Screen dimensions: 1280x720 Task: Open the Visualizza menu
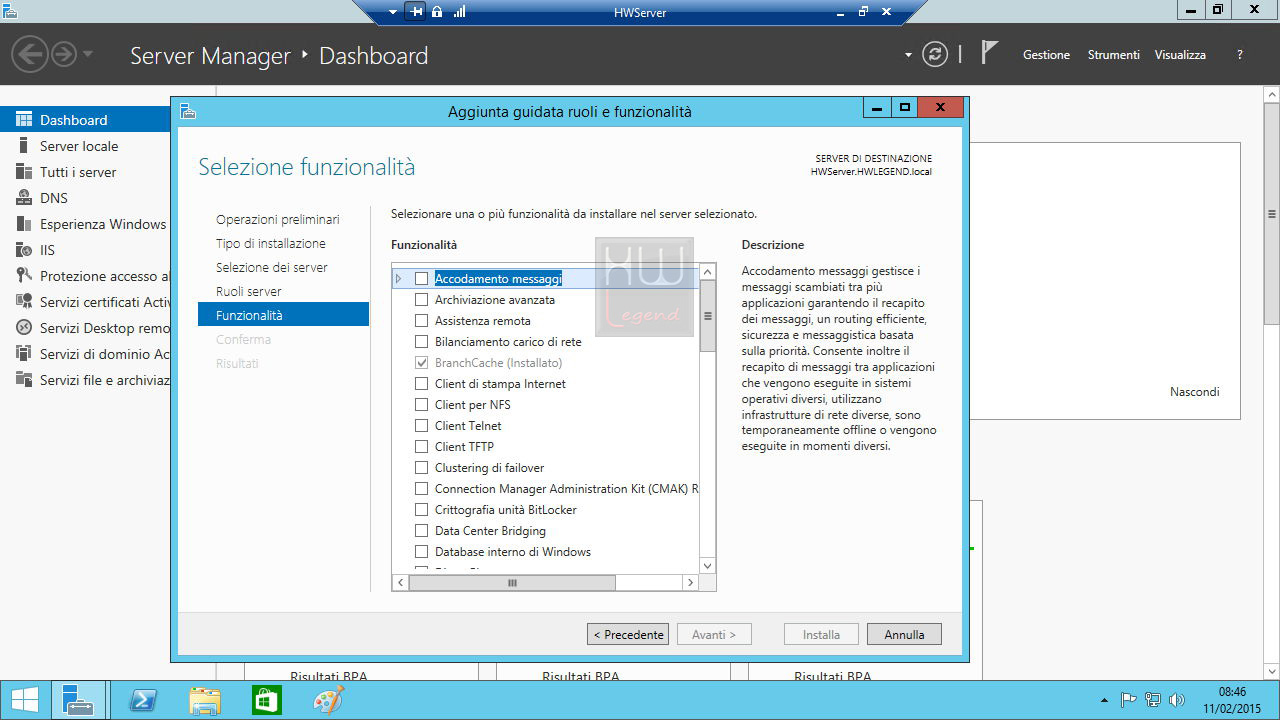1180,55
